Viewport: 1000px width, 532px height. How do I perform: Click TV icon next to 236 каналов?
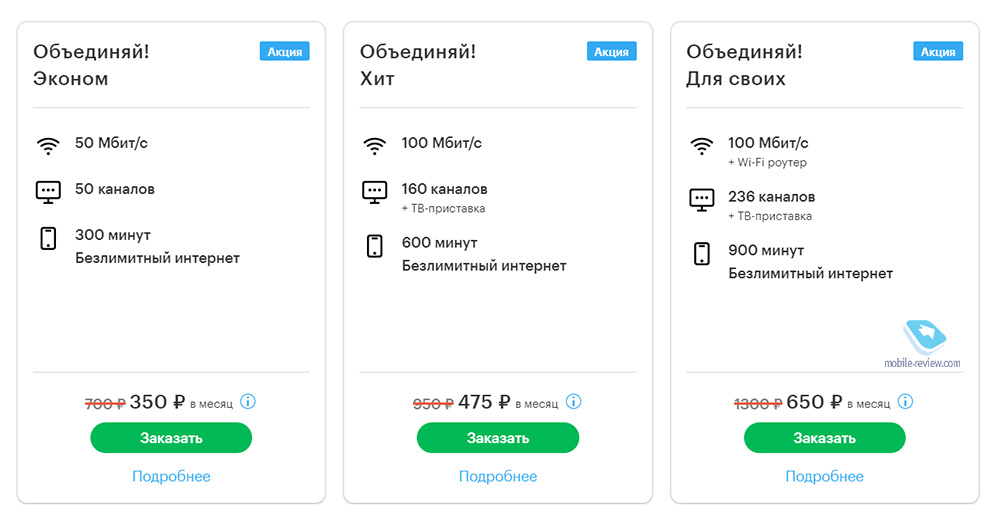click(701, 199)
